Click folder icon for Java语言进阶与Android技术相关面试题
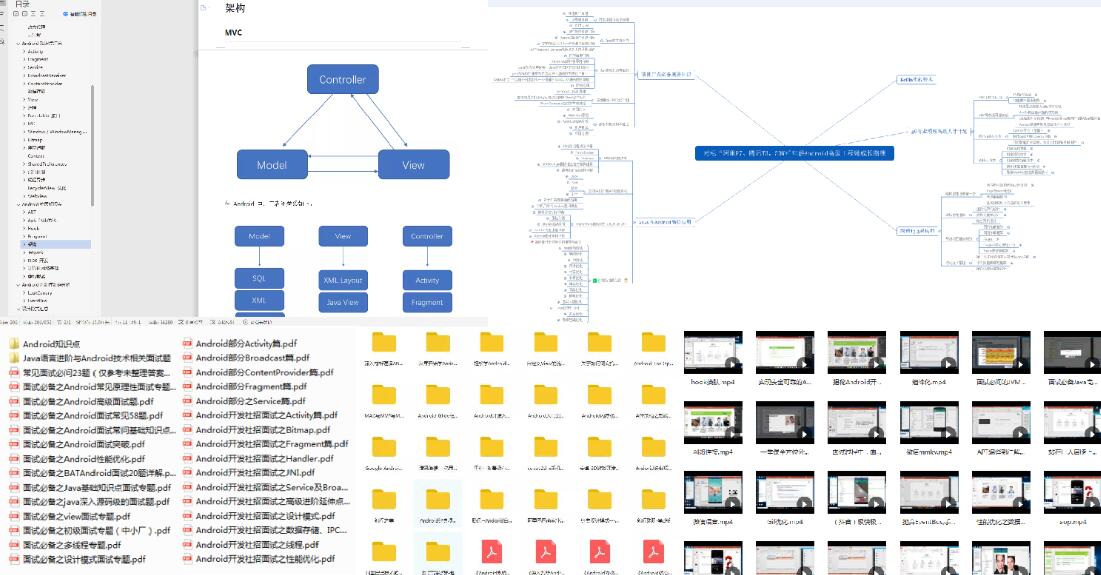1101x575 pixels. click(x=14, y=358)
